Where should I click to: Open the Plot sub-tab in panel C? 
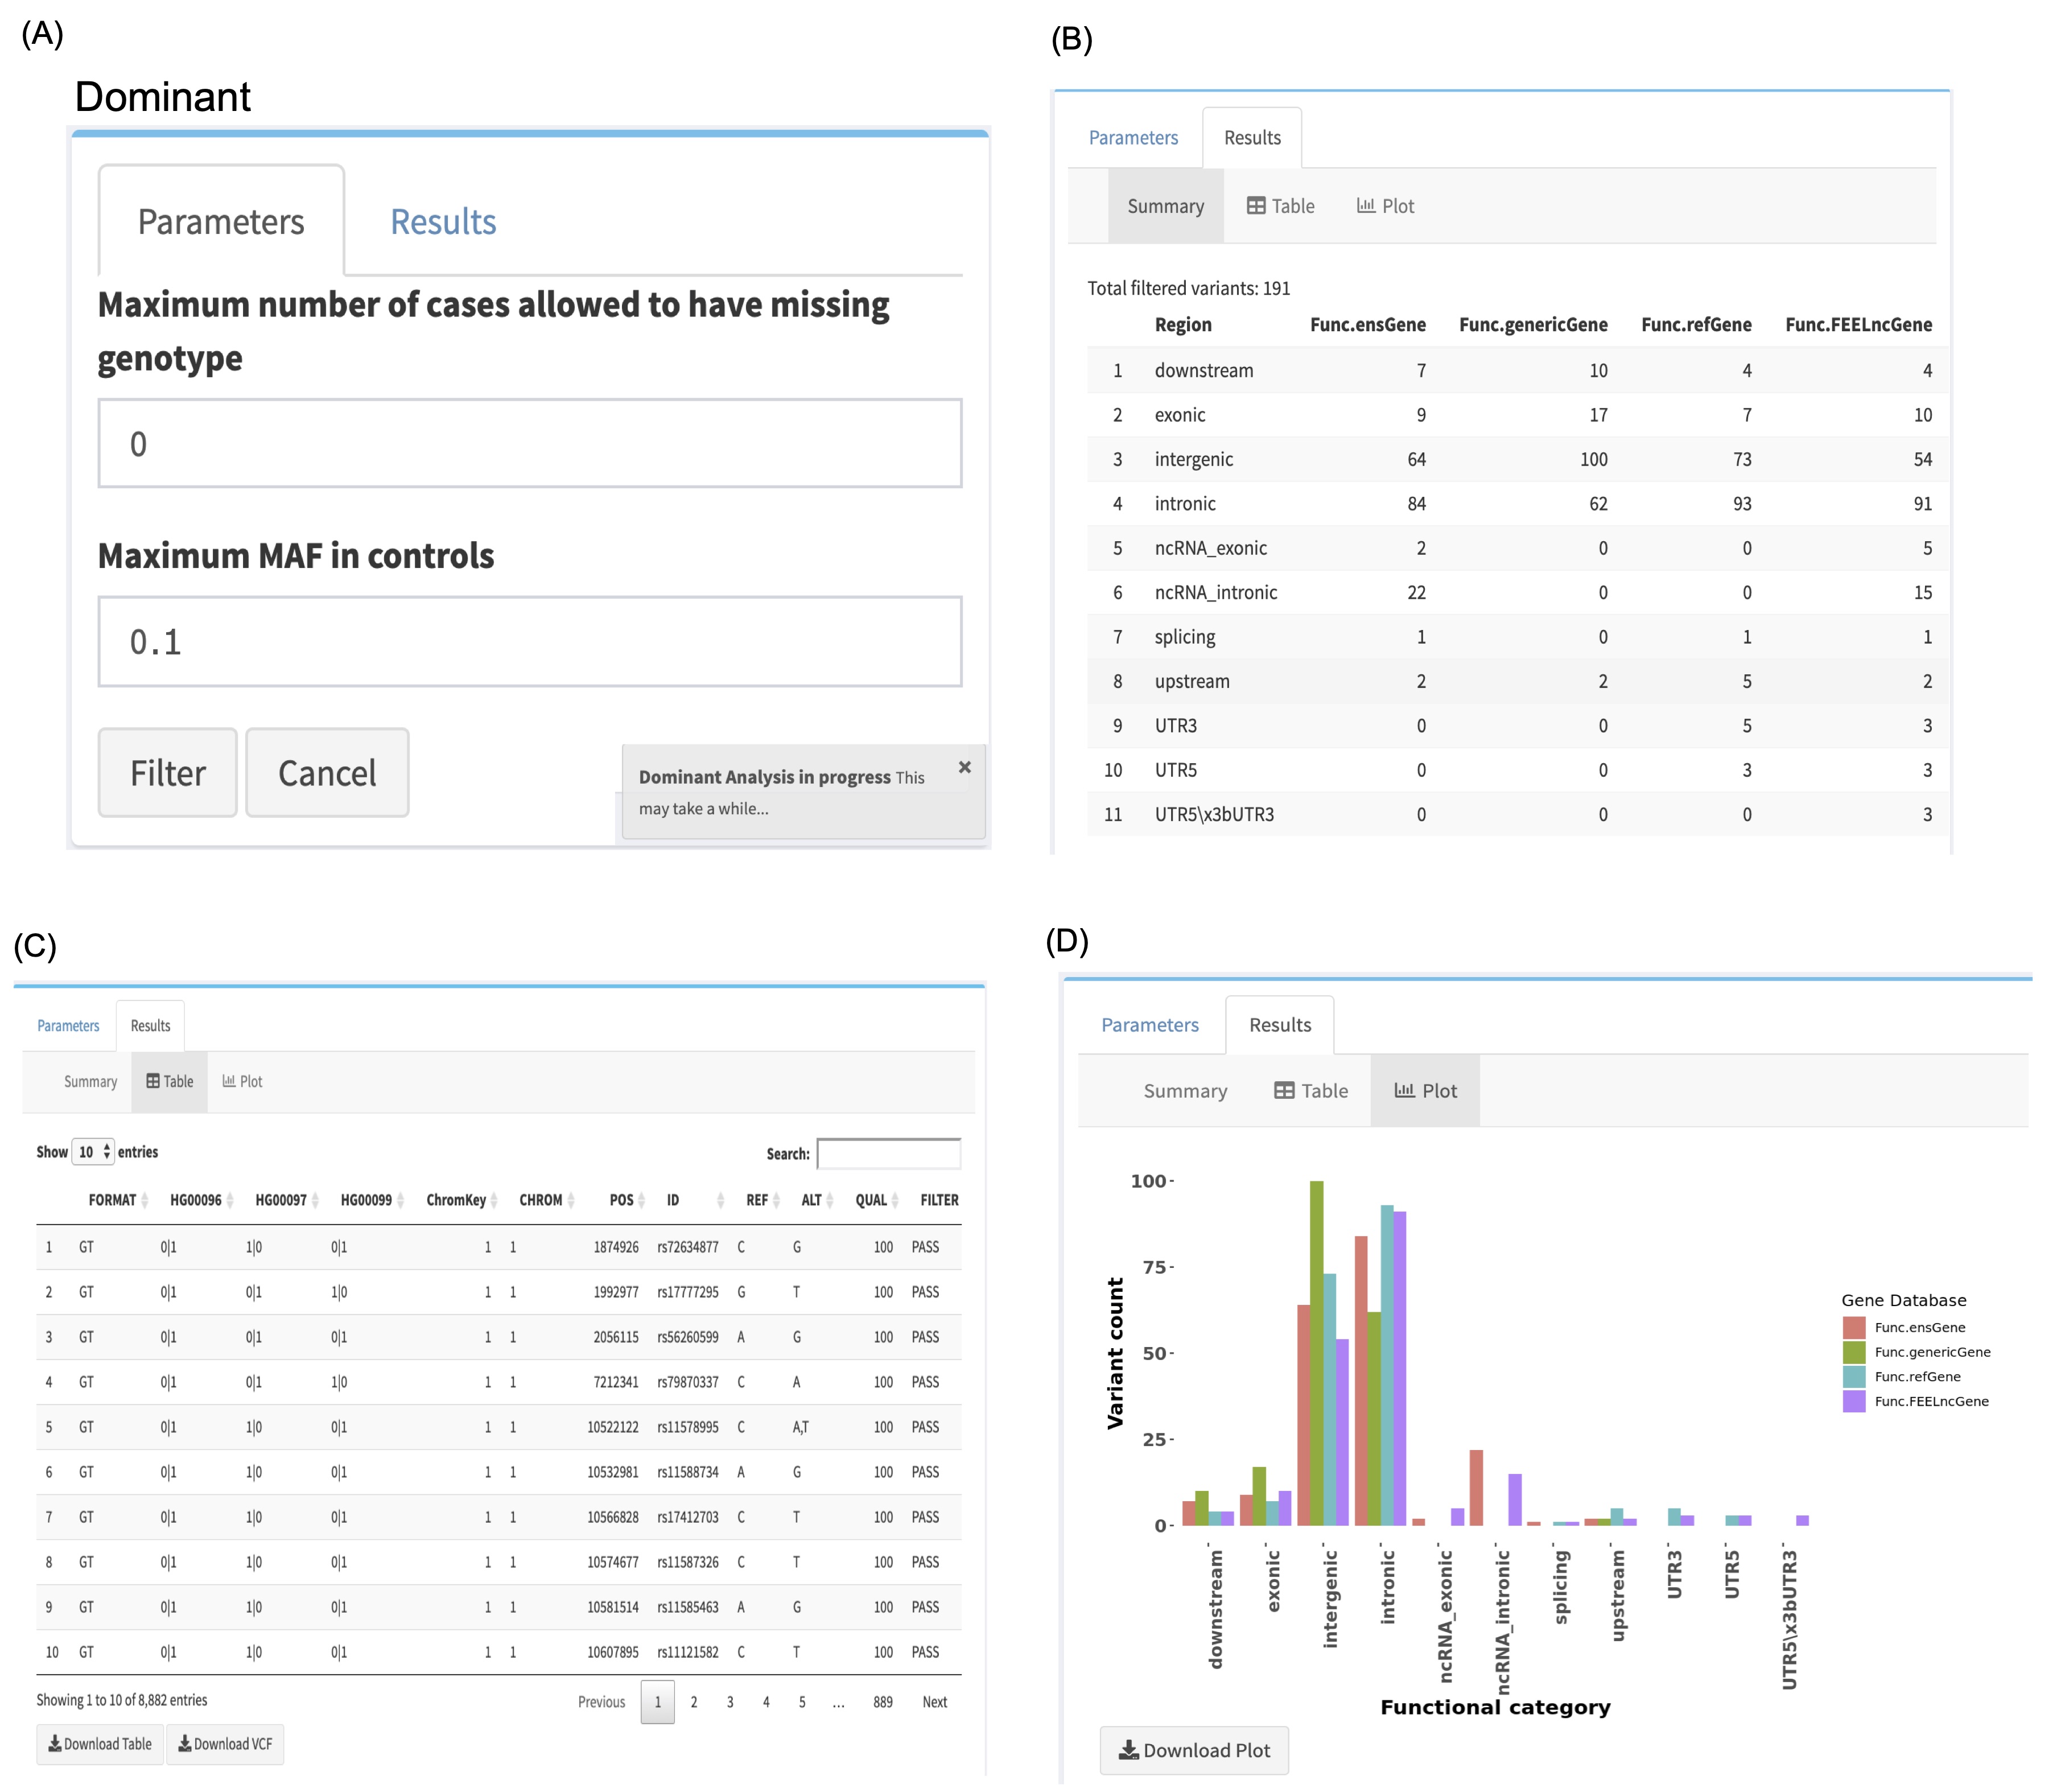pyautogui.click(x=242, y=1082)
